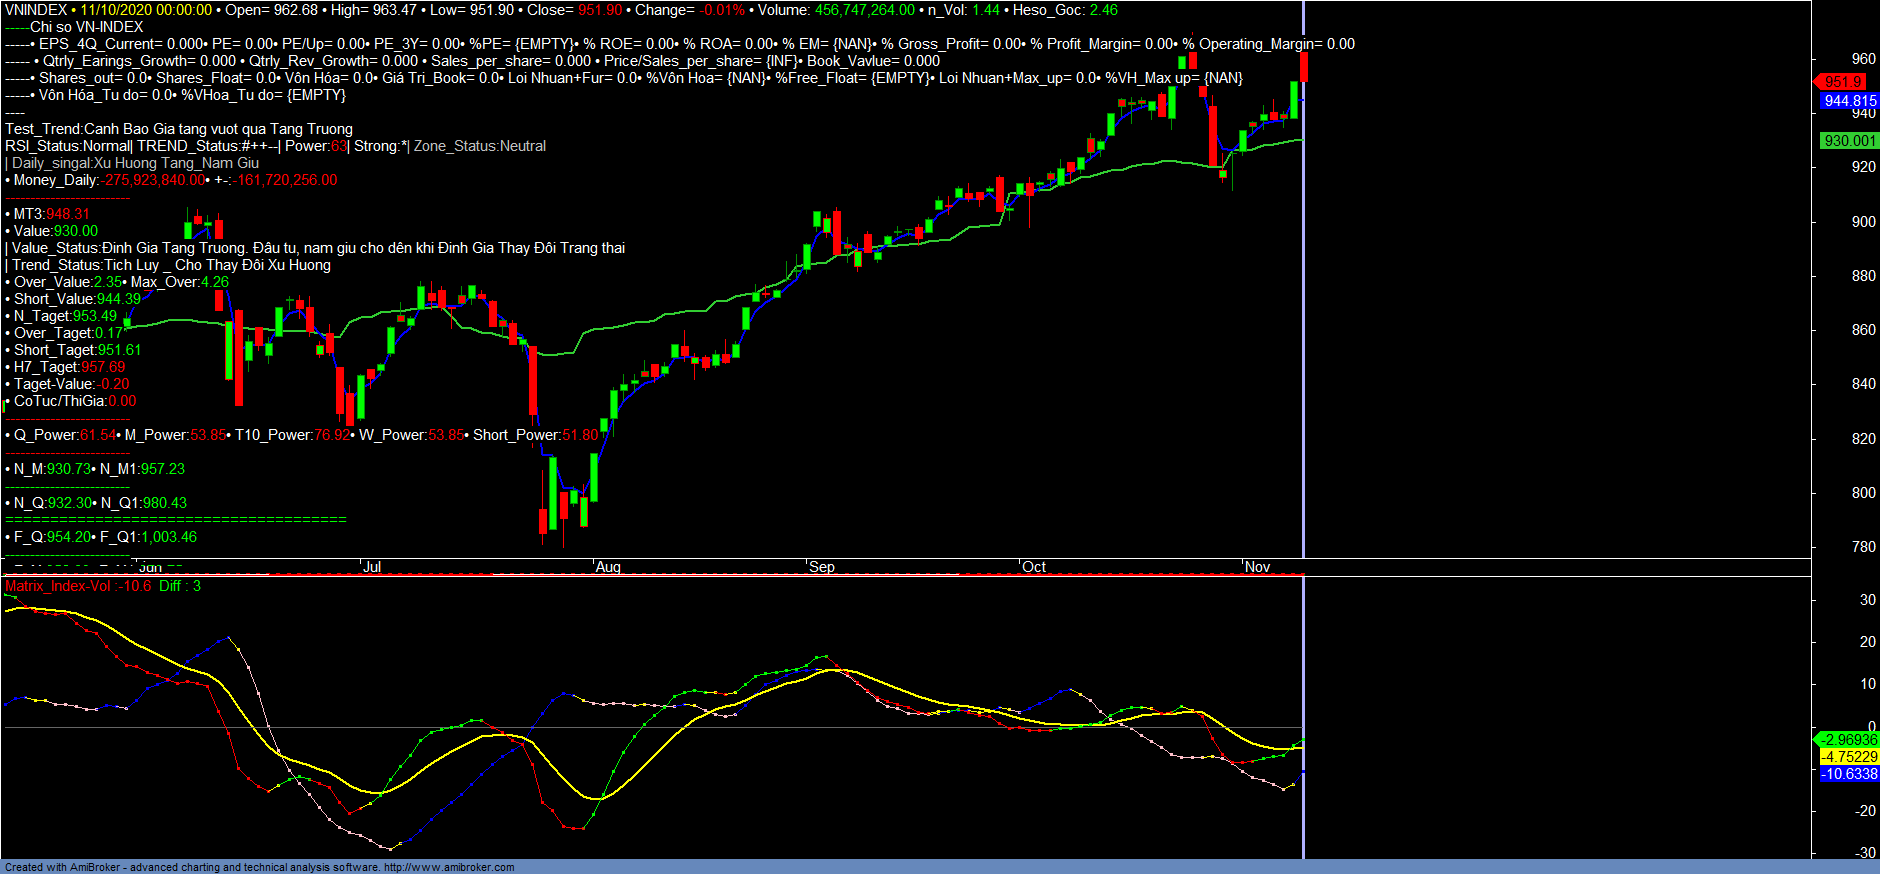
Task: Click the green 930.001 value label
Action: (x=1849, y=141)
